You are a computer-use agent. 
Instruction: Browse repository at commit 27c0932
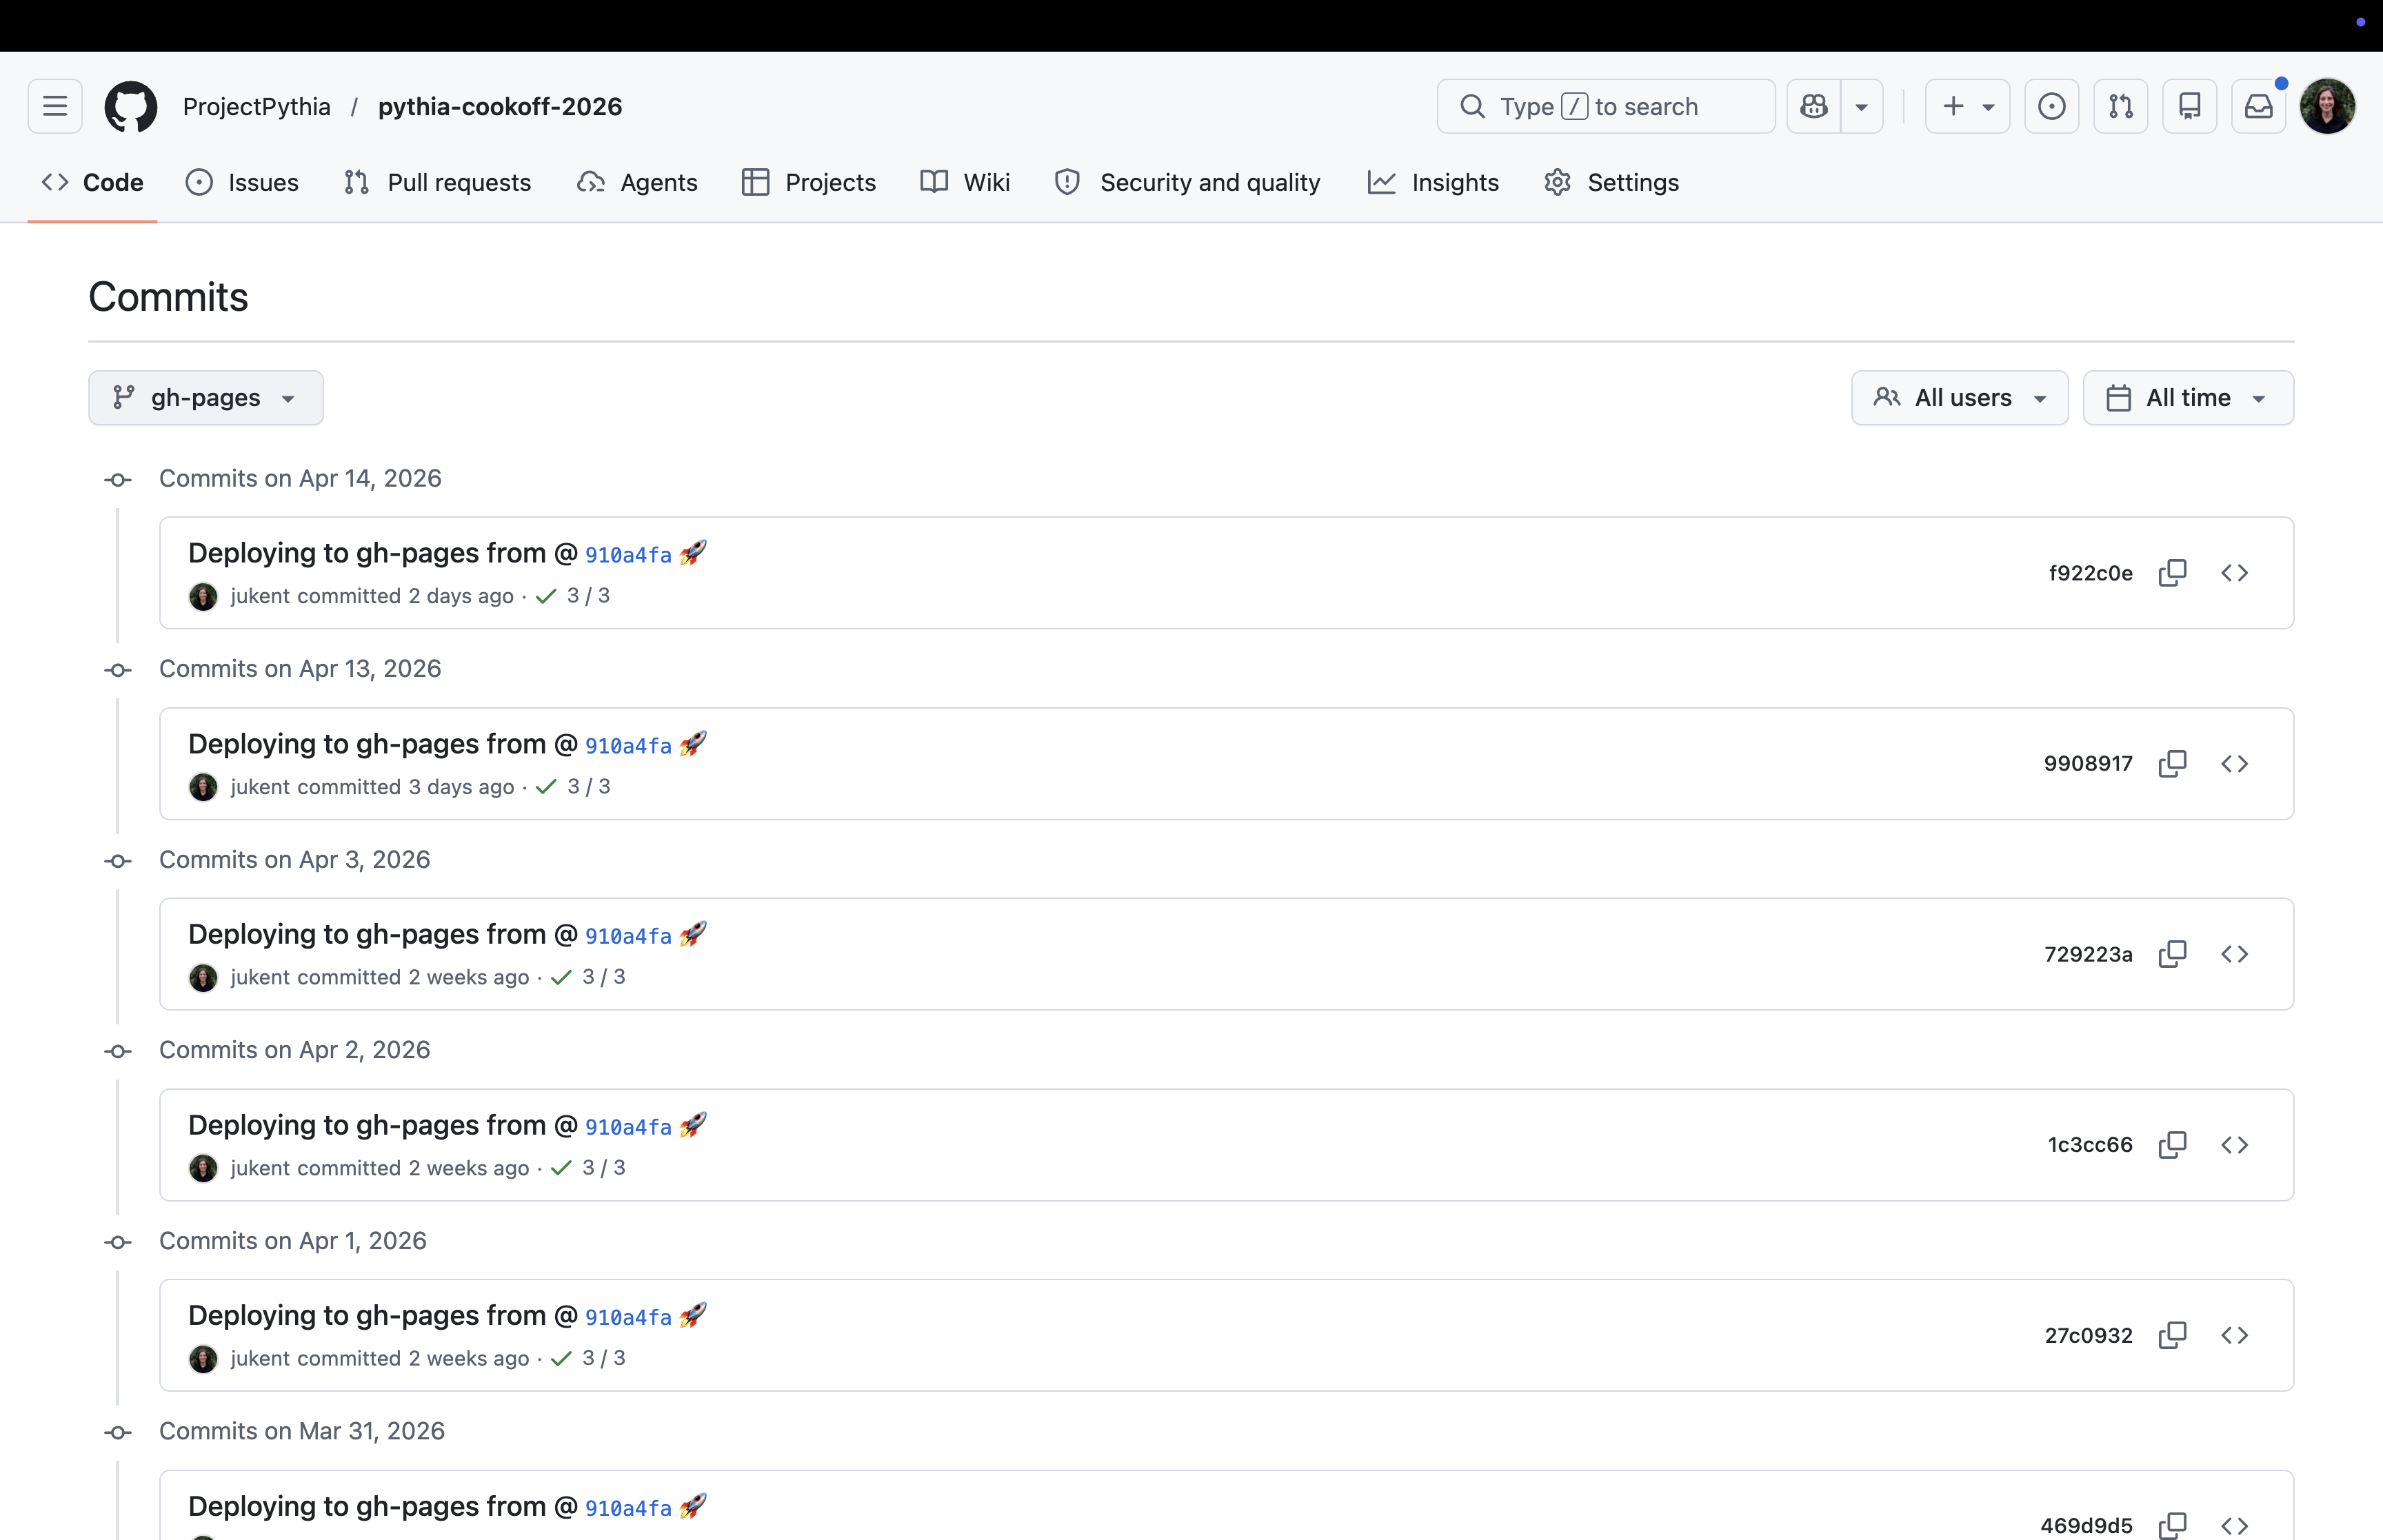pyautogui.click(x=2235, y=1335)
